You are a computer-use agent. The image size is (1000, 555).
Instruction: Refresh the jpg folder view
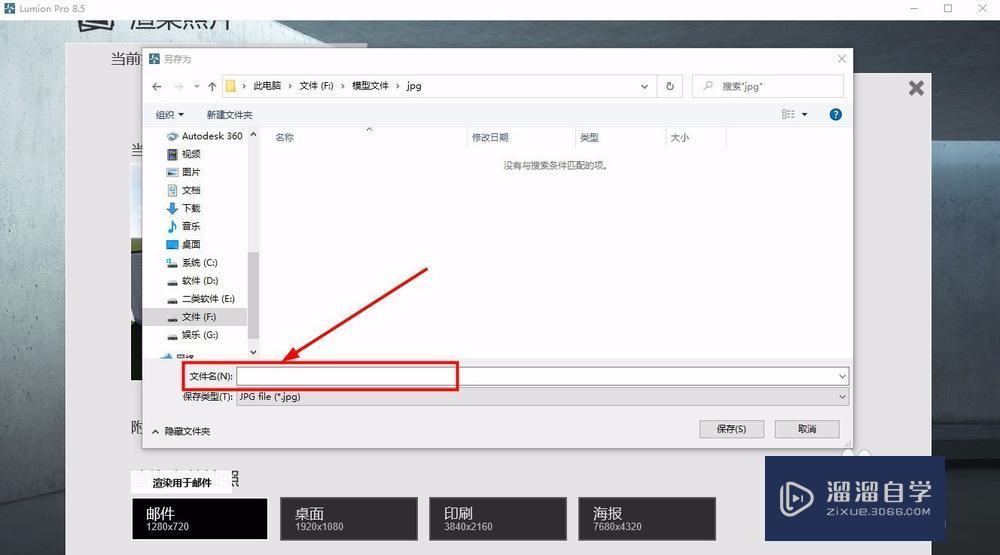(x=670, y=86)
